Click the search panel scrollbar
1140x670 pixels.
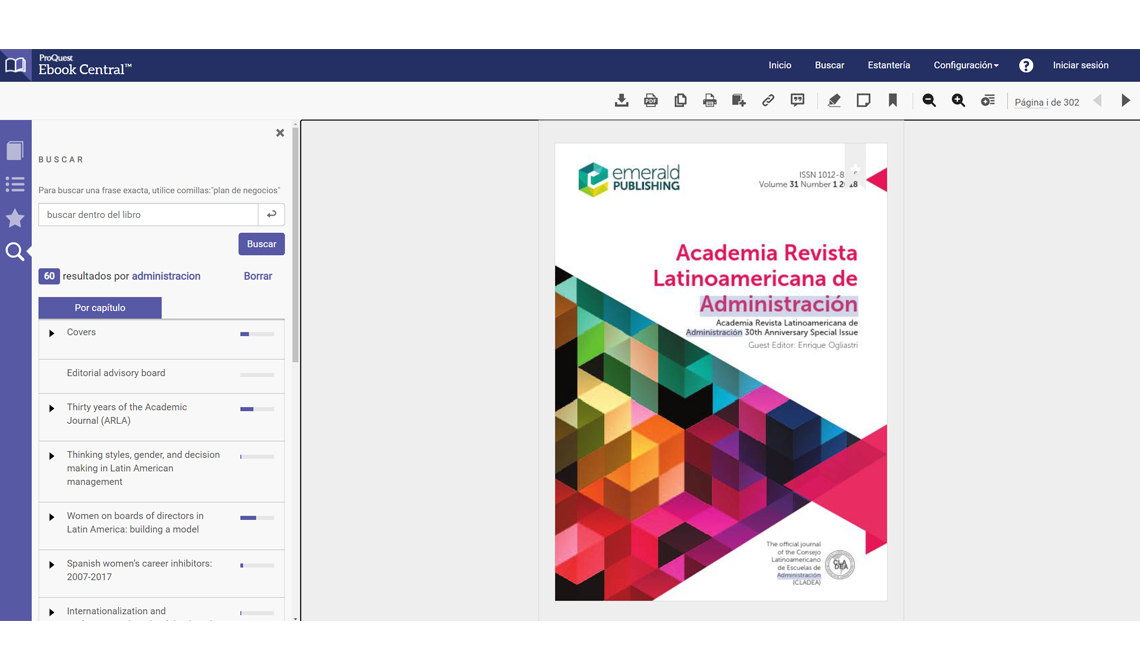[295, 243]
